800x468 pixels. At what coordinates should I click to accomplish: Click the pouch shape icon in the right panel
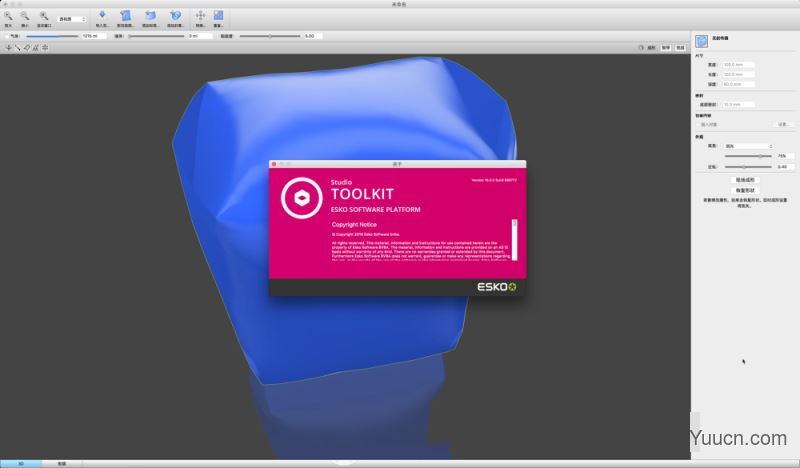coord(702,41)
